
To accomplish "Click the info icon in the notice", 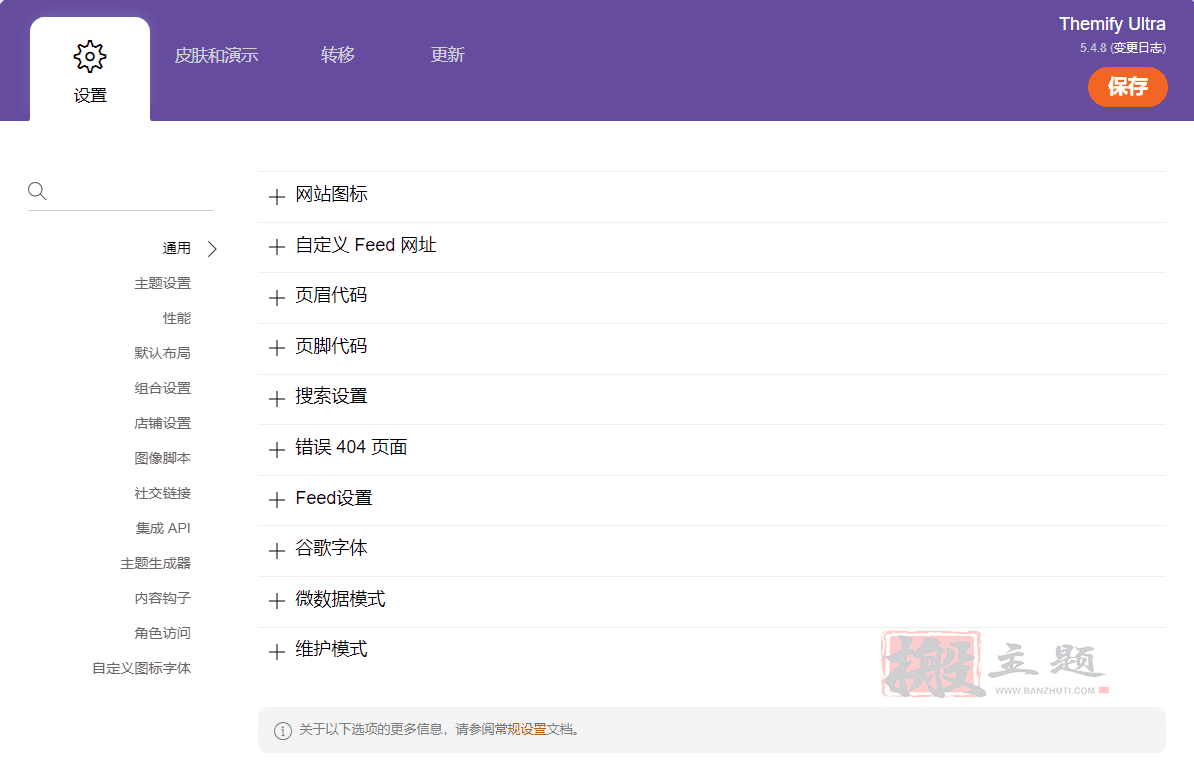I will [x=283, y=731].
